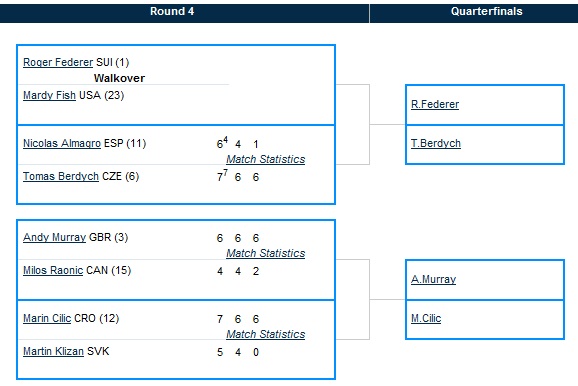
Task: Click M.Cilic in Quarterfinals box
Action: click(x=426, y=318)
